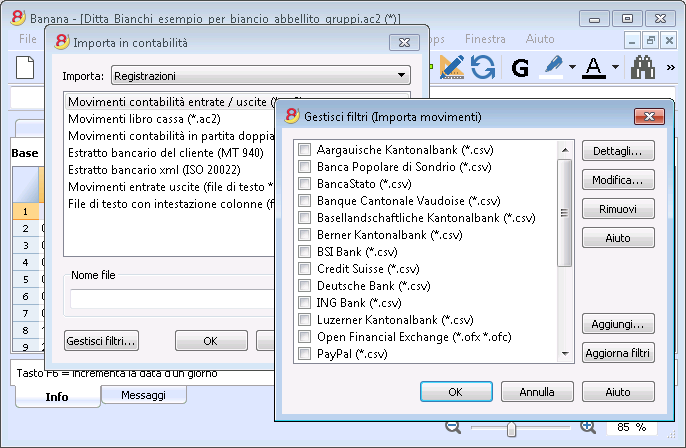The width and height of the screenshot is (686, 448).
Task: Check Credit Suisse filter
Action: (304, 269)
